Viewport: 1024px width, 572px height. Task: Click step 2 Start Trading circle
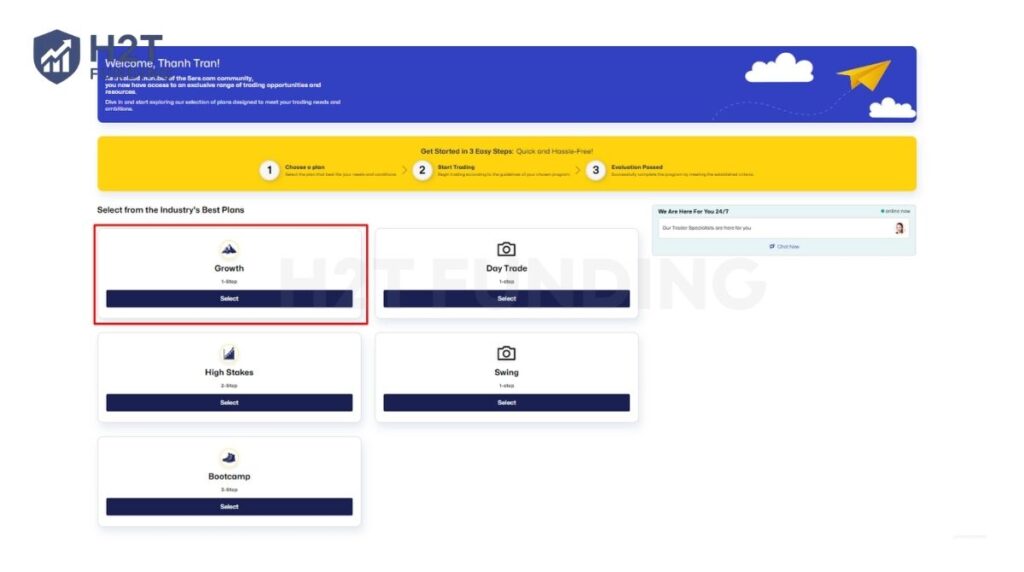423,170
